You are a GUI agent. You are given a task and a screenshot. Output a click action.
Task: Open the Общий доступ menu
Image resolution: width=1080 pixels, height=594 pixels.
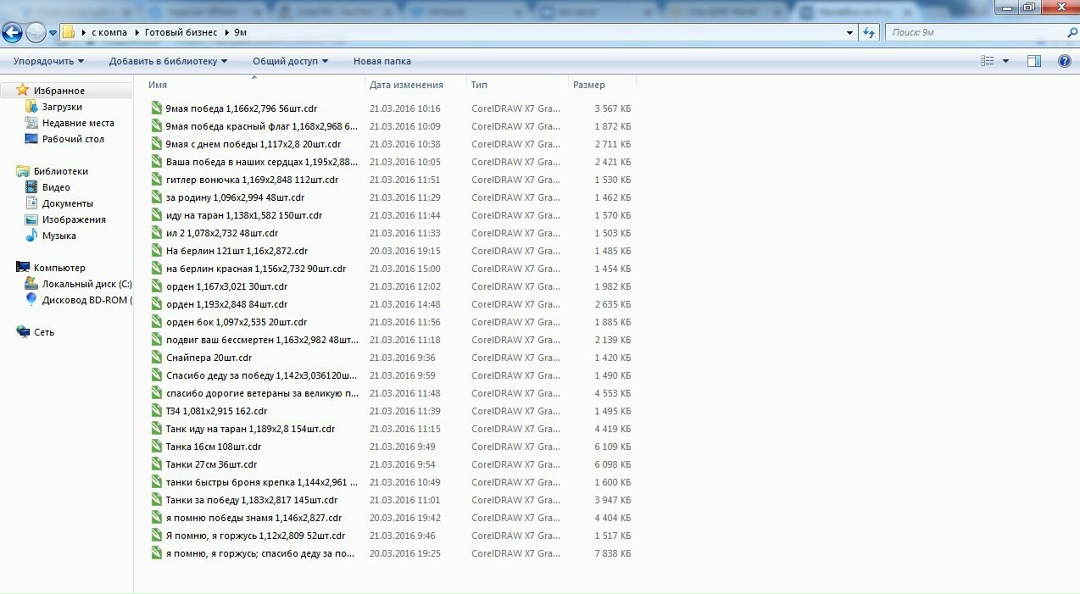pos(290,61)
